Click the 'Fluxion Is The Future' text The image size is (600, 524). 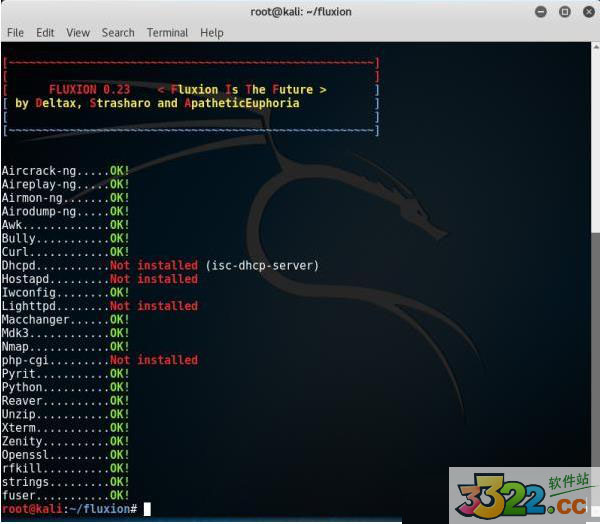tap(242, 90)
